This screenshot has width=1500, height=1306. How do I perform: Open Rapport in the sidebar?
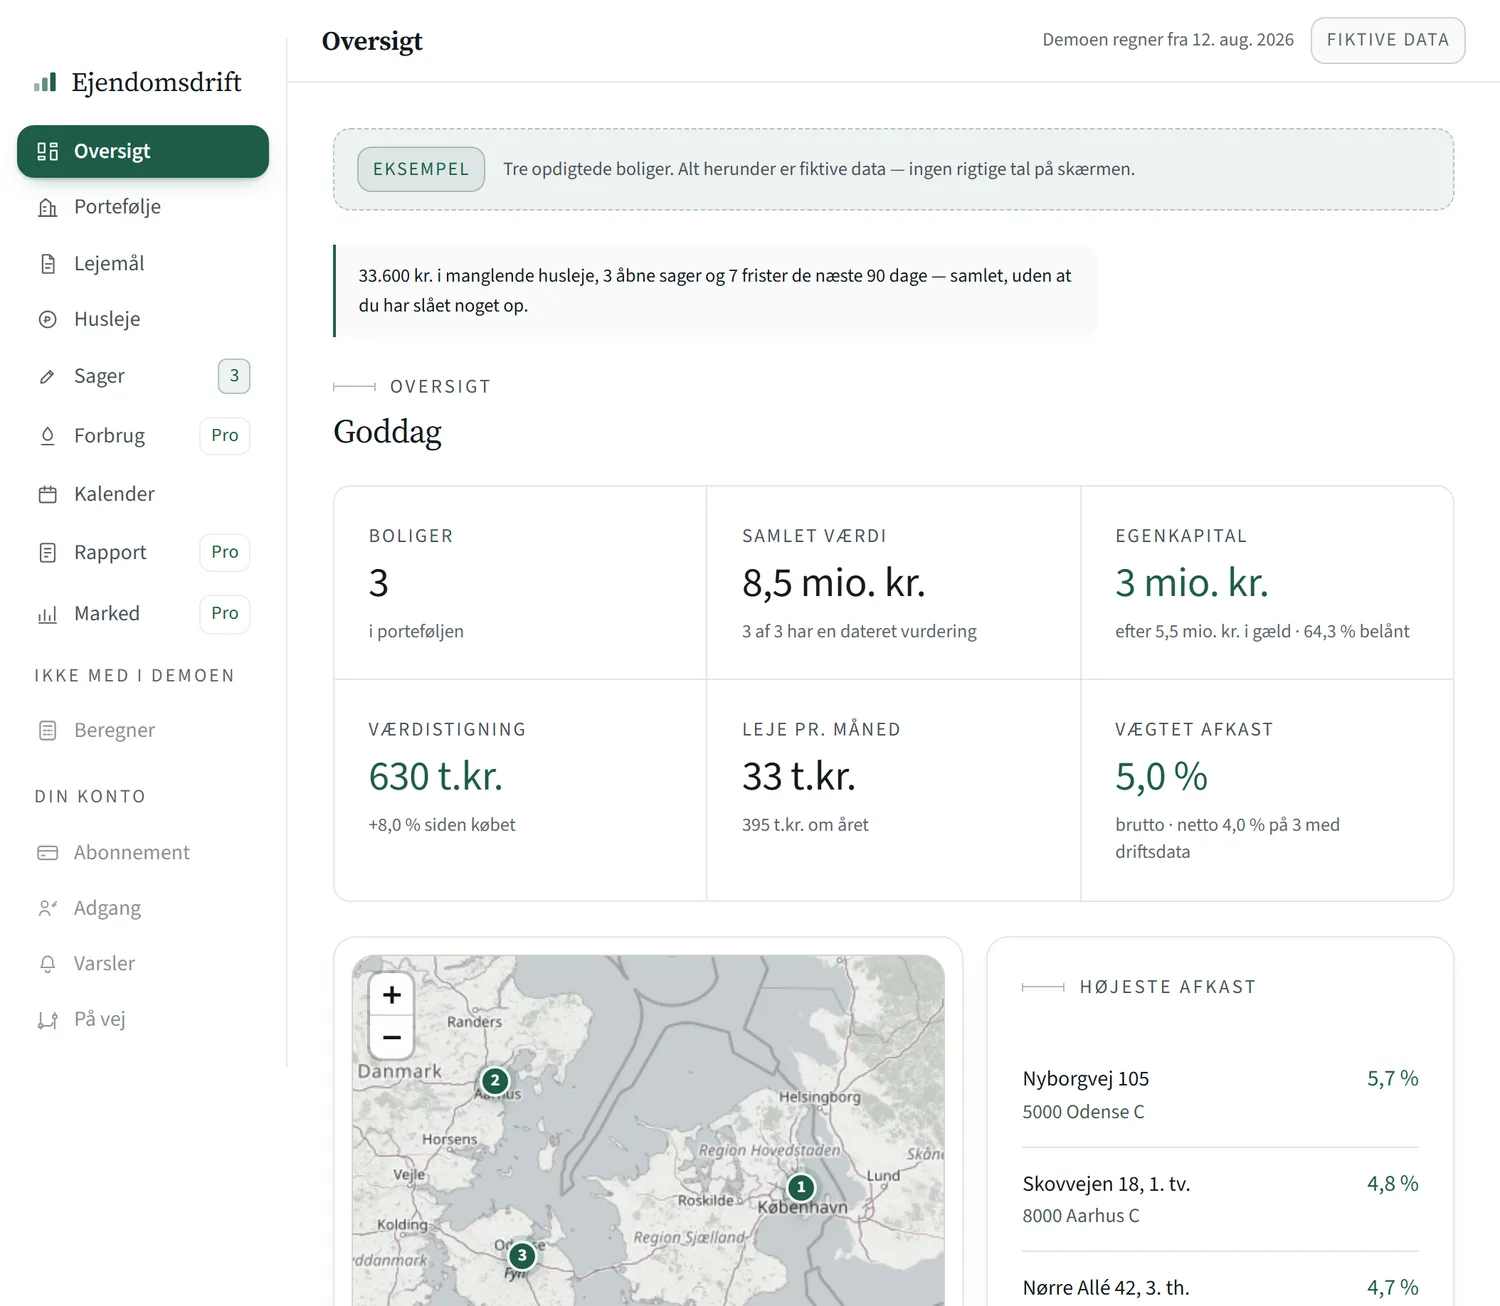click(x=143, y=553)
